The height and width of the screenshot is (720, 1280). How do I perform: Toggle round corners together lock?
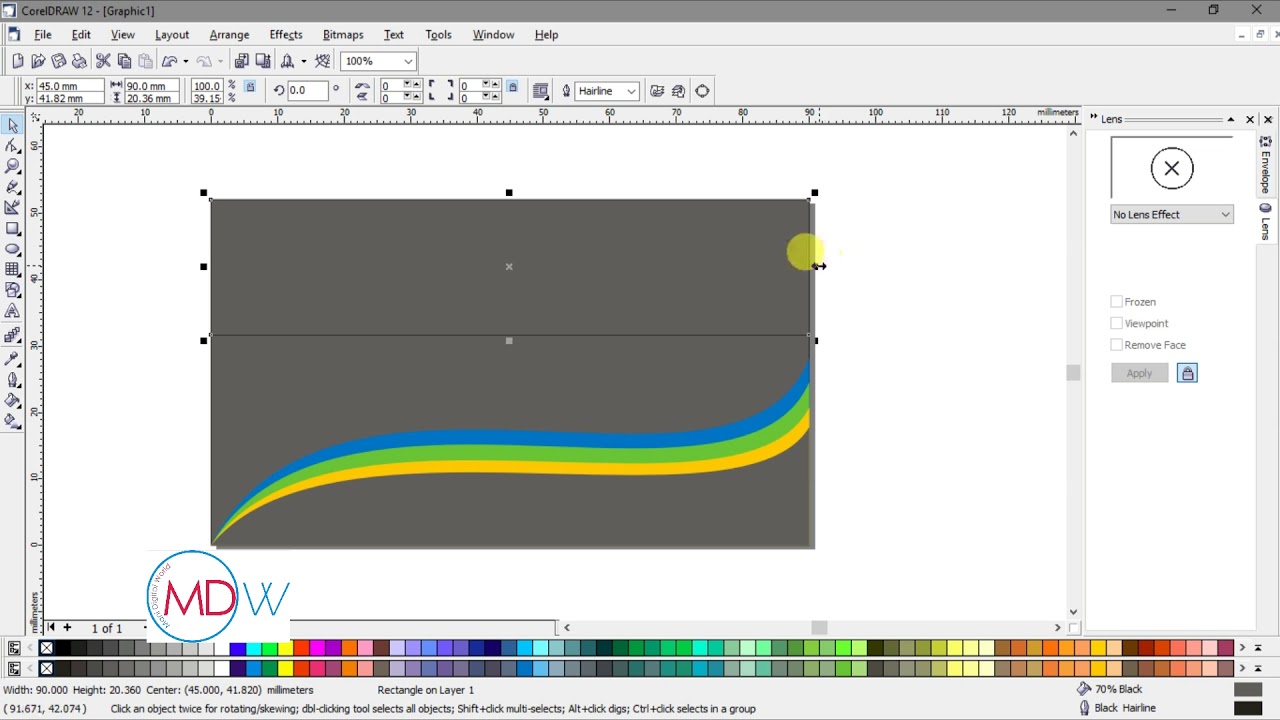pyautogui.click(x=512, y=87)
